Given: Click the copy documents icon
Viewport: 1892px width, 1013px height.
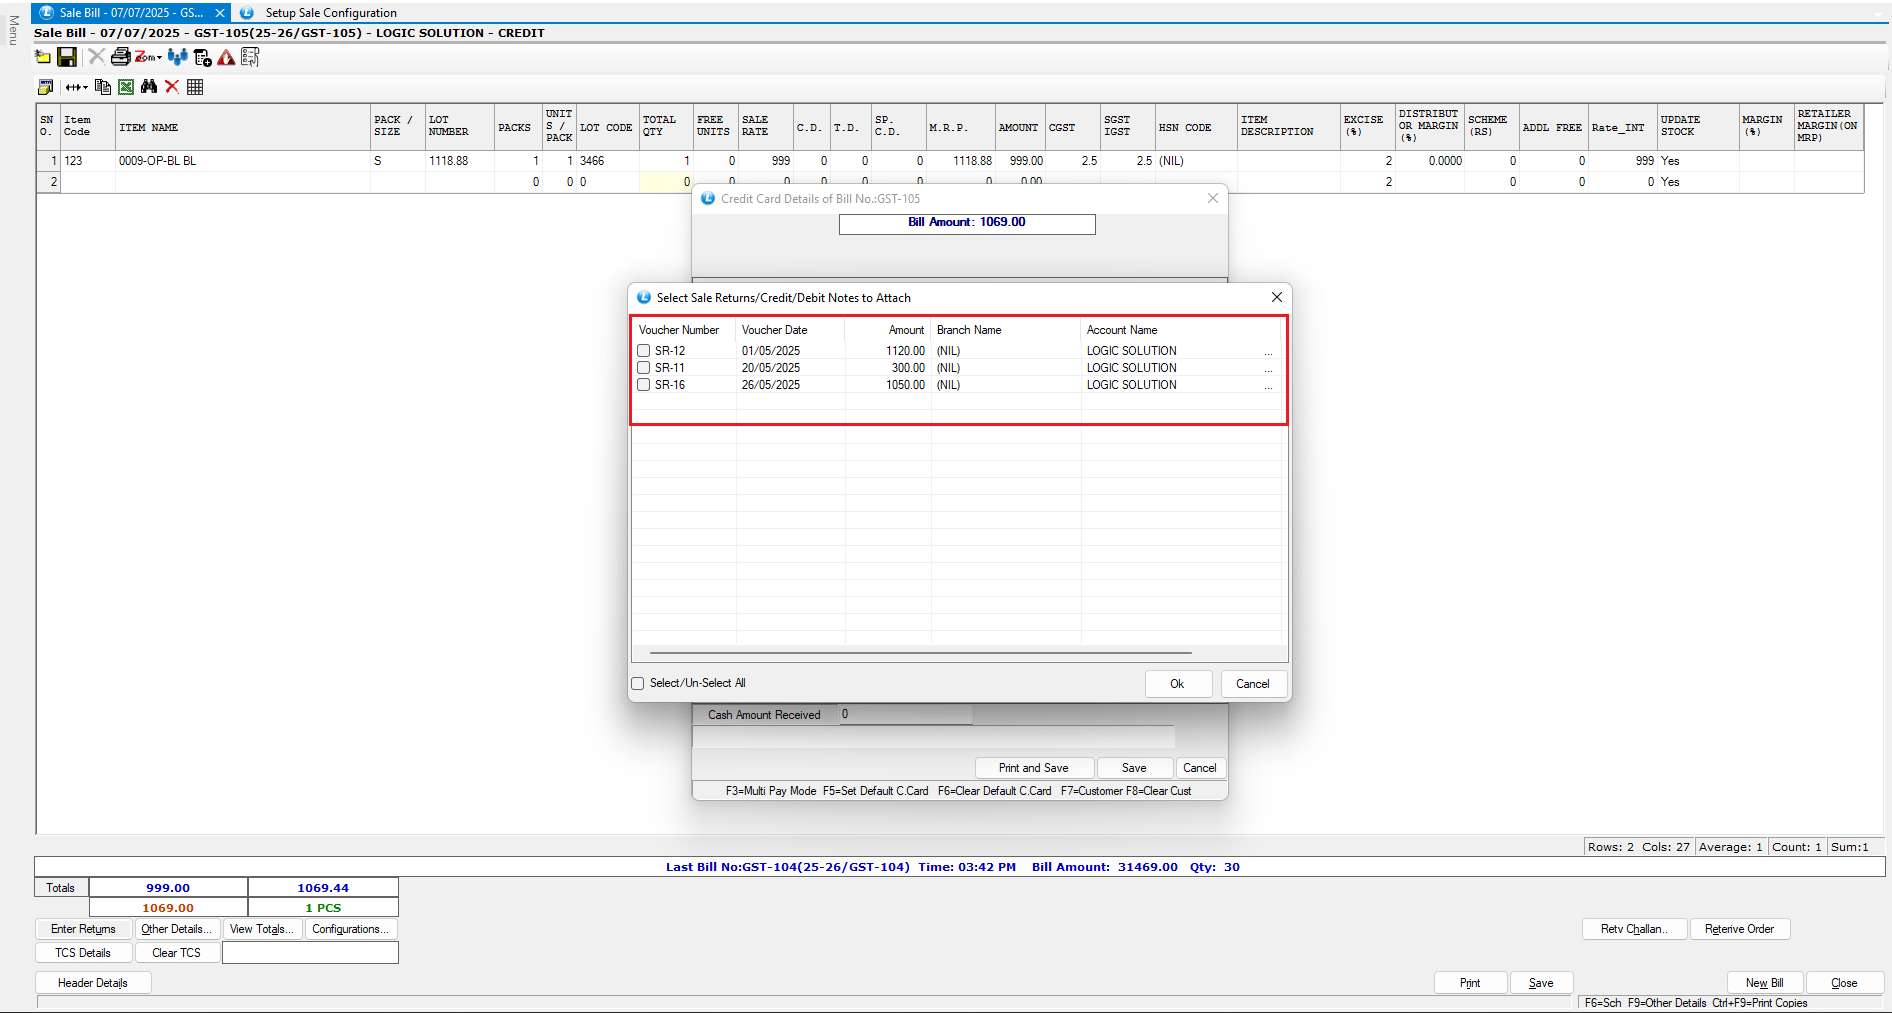Looking at the screenshot, I should pos(102,87).
